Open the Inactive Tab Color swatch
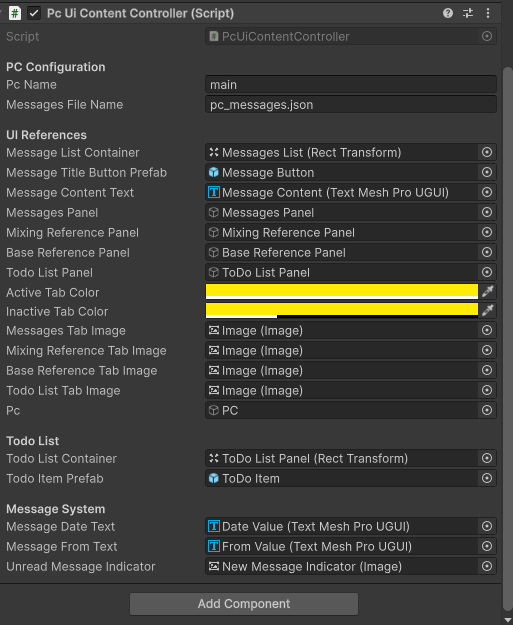The image size is (513, 625). [x=342, y=310]
